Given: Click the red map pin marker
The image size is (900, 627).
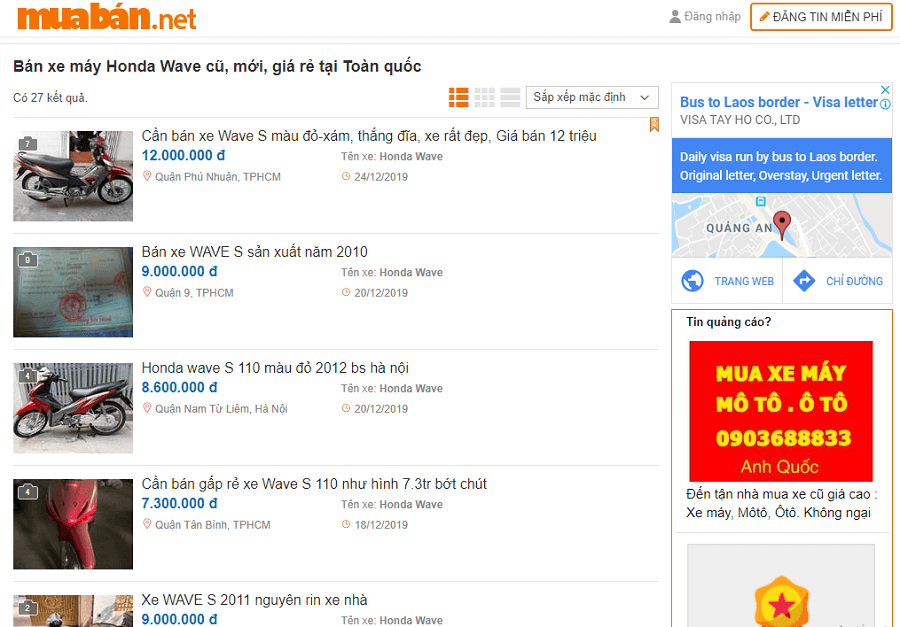Looking at the screenshot, I should [x=782, y=225].
